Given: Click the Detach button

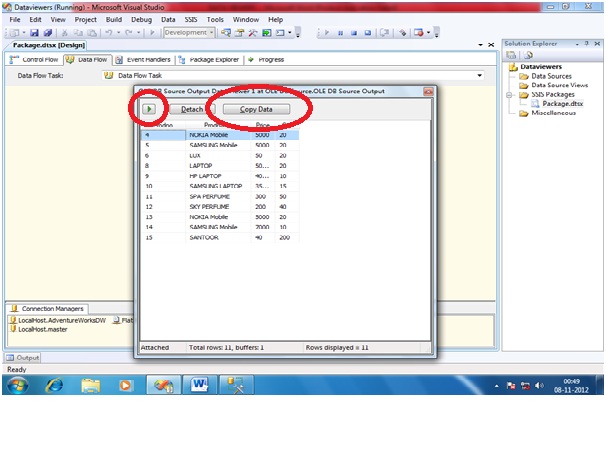Looking at the screenshot, I should (191, 108).
